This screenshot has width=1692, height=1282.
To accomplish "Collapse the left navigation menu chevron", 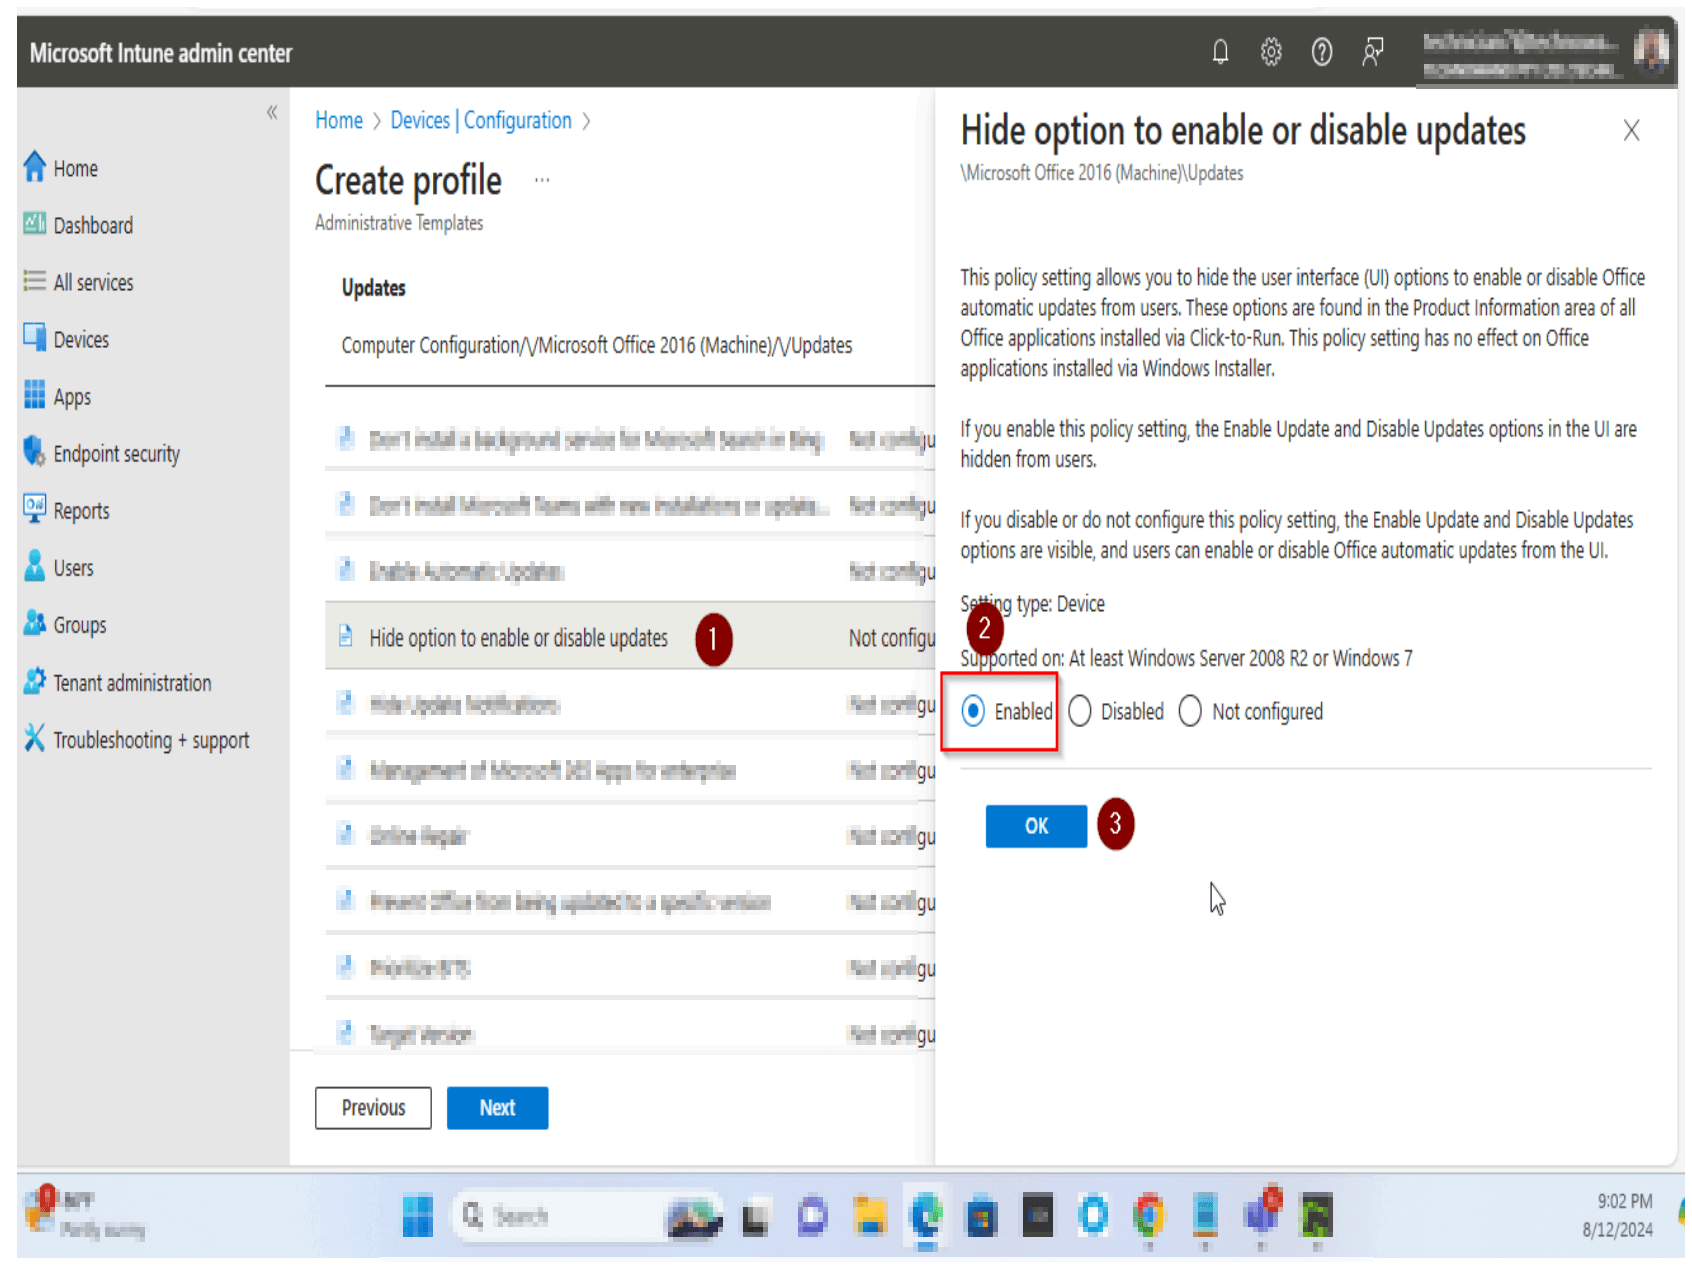I will [272, 112].
